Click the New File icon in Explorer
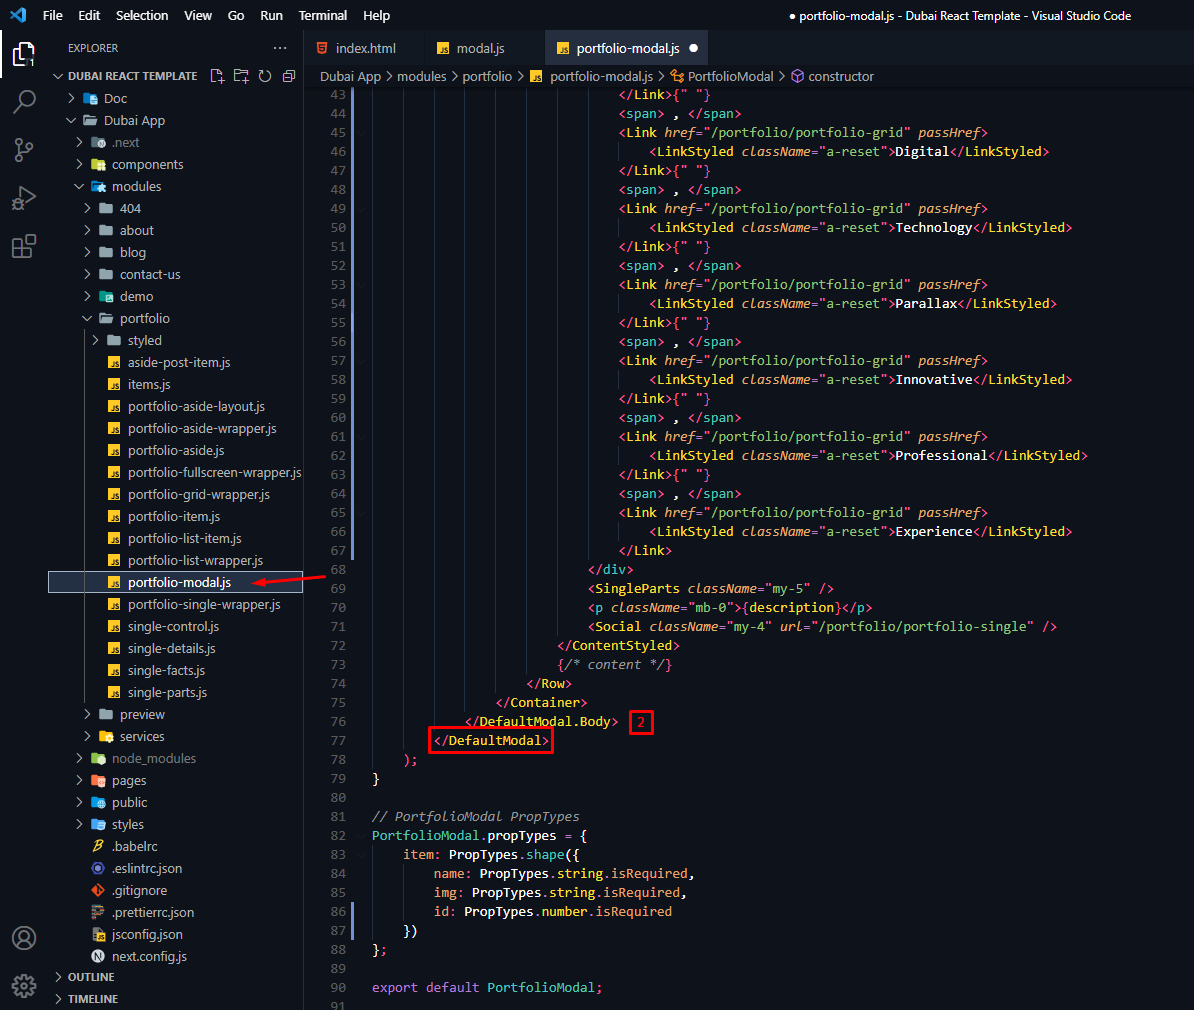Screen dimensions: 1194x1010 tap(217, 76)
